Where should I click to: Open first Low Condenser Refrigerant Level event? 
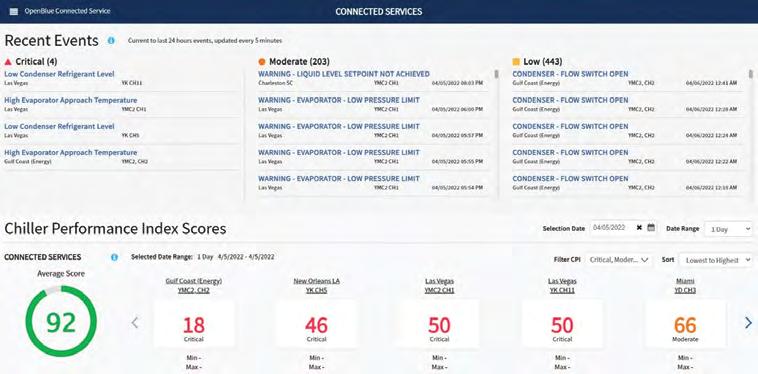click(59, 74)
